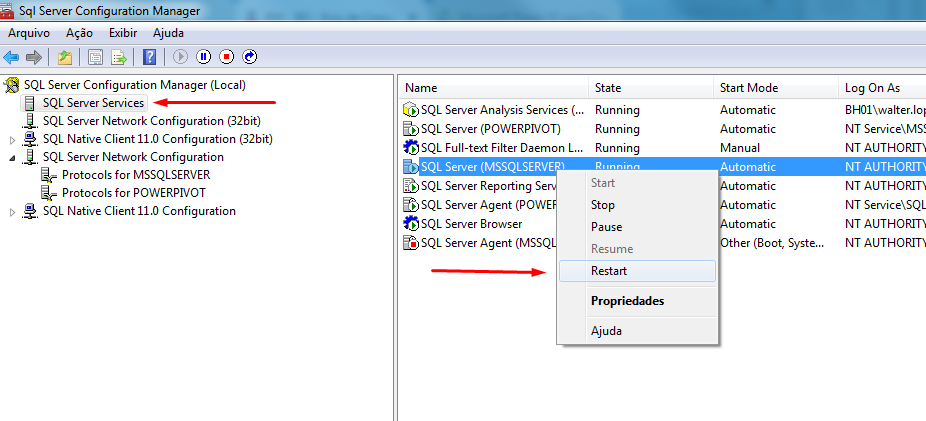Click the Show/Hide console tree icon
Viewport: 926px width, 421px height.
click(x=95, y=57)
